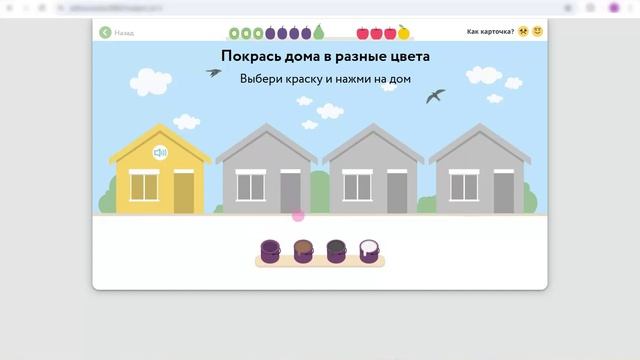Paint the first gray house beside the yellow one

[x=267, y=169]
